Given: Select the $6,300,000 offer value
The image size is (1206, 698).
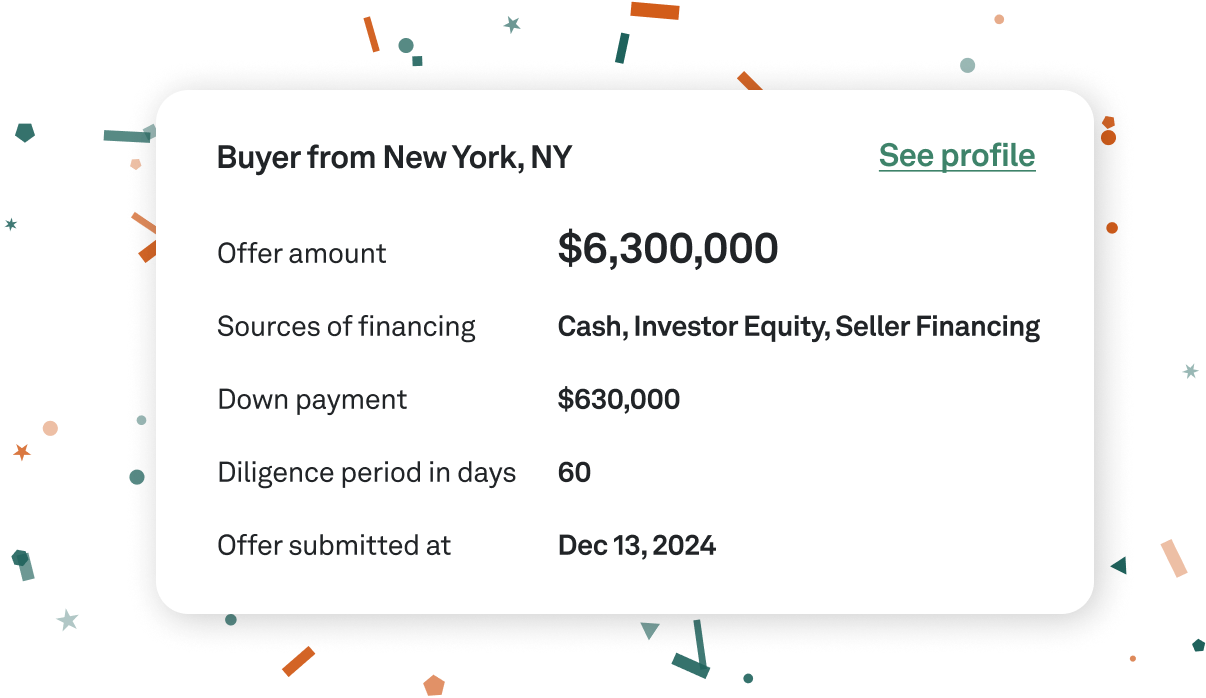Looking at the screenshot, I should coord(667,249).
